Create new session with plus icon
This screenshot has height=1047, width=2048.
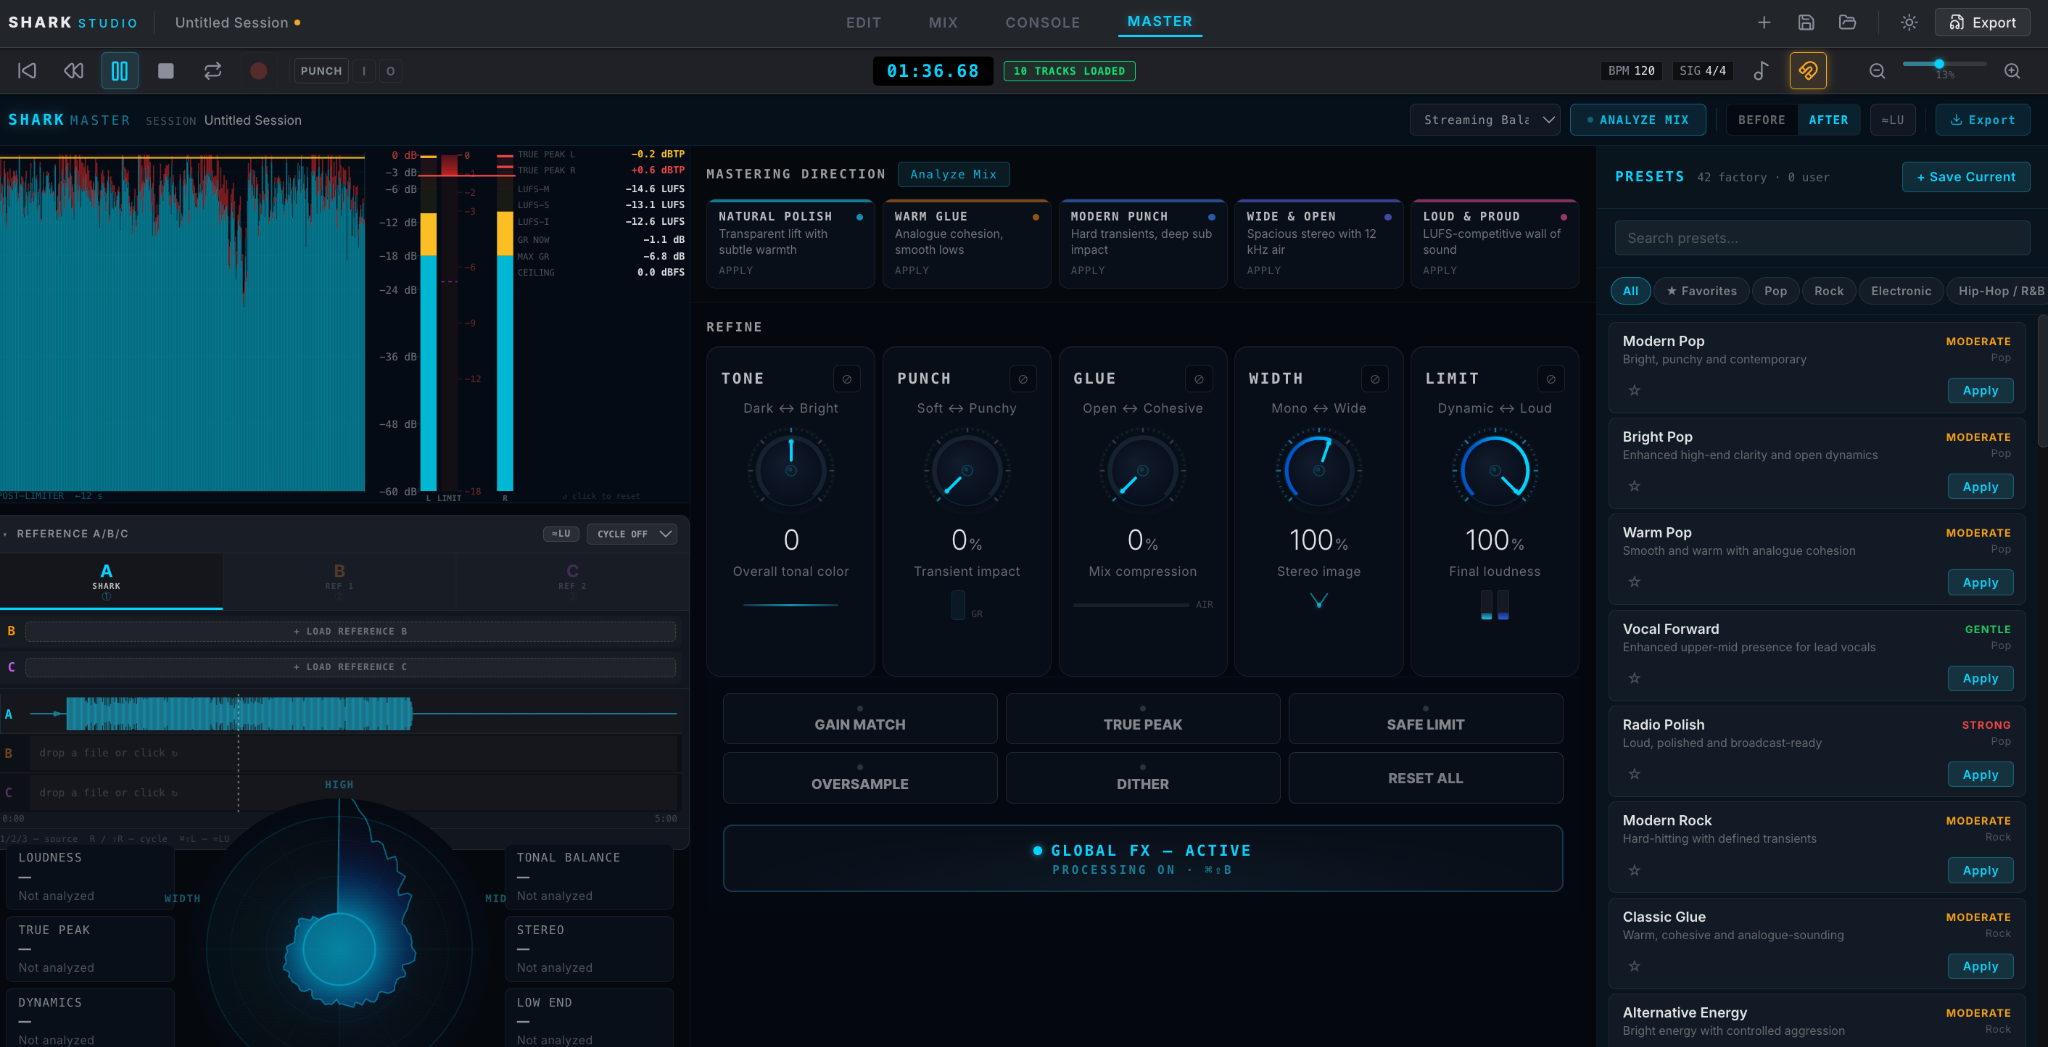coord(1764,22)
